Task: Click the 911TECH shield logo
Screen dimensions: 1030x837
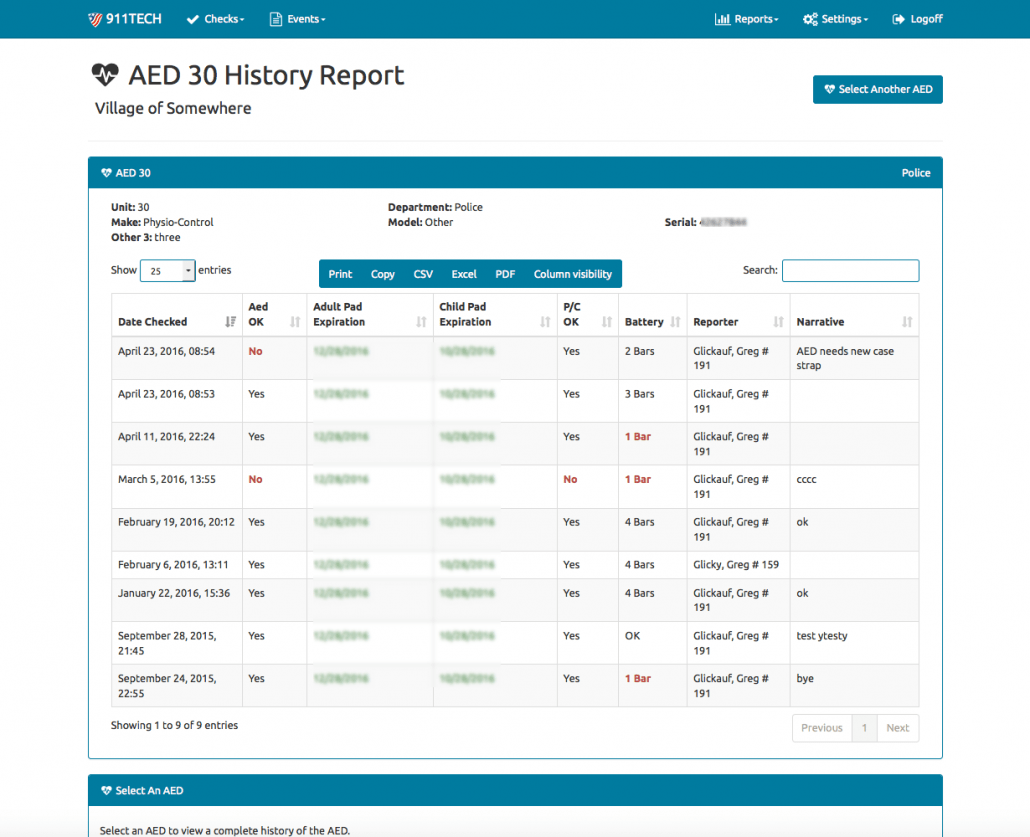Action: pyautogui.click(x=95, y=19)
